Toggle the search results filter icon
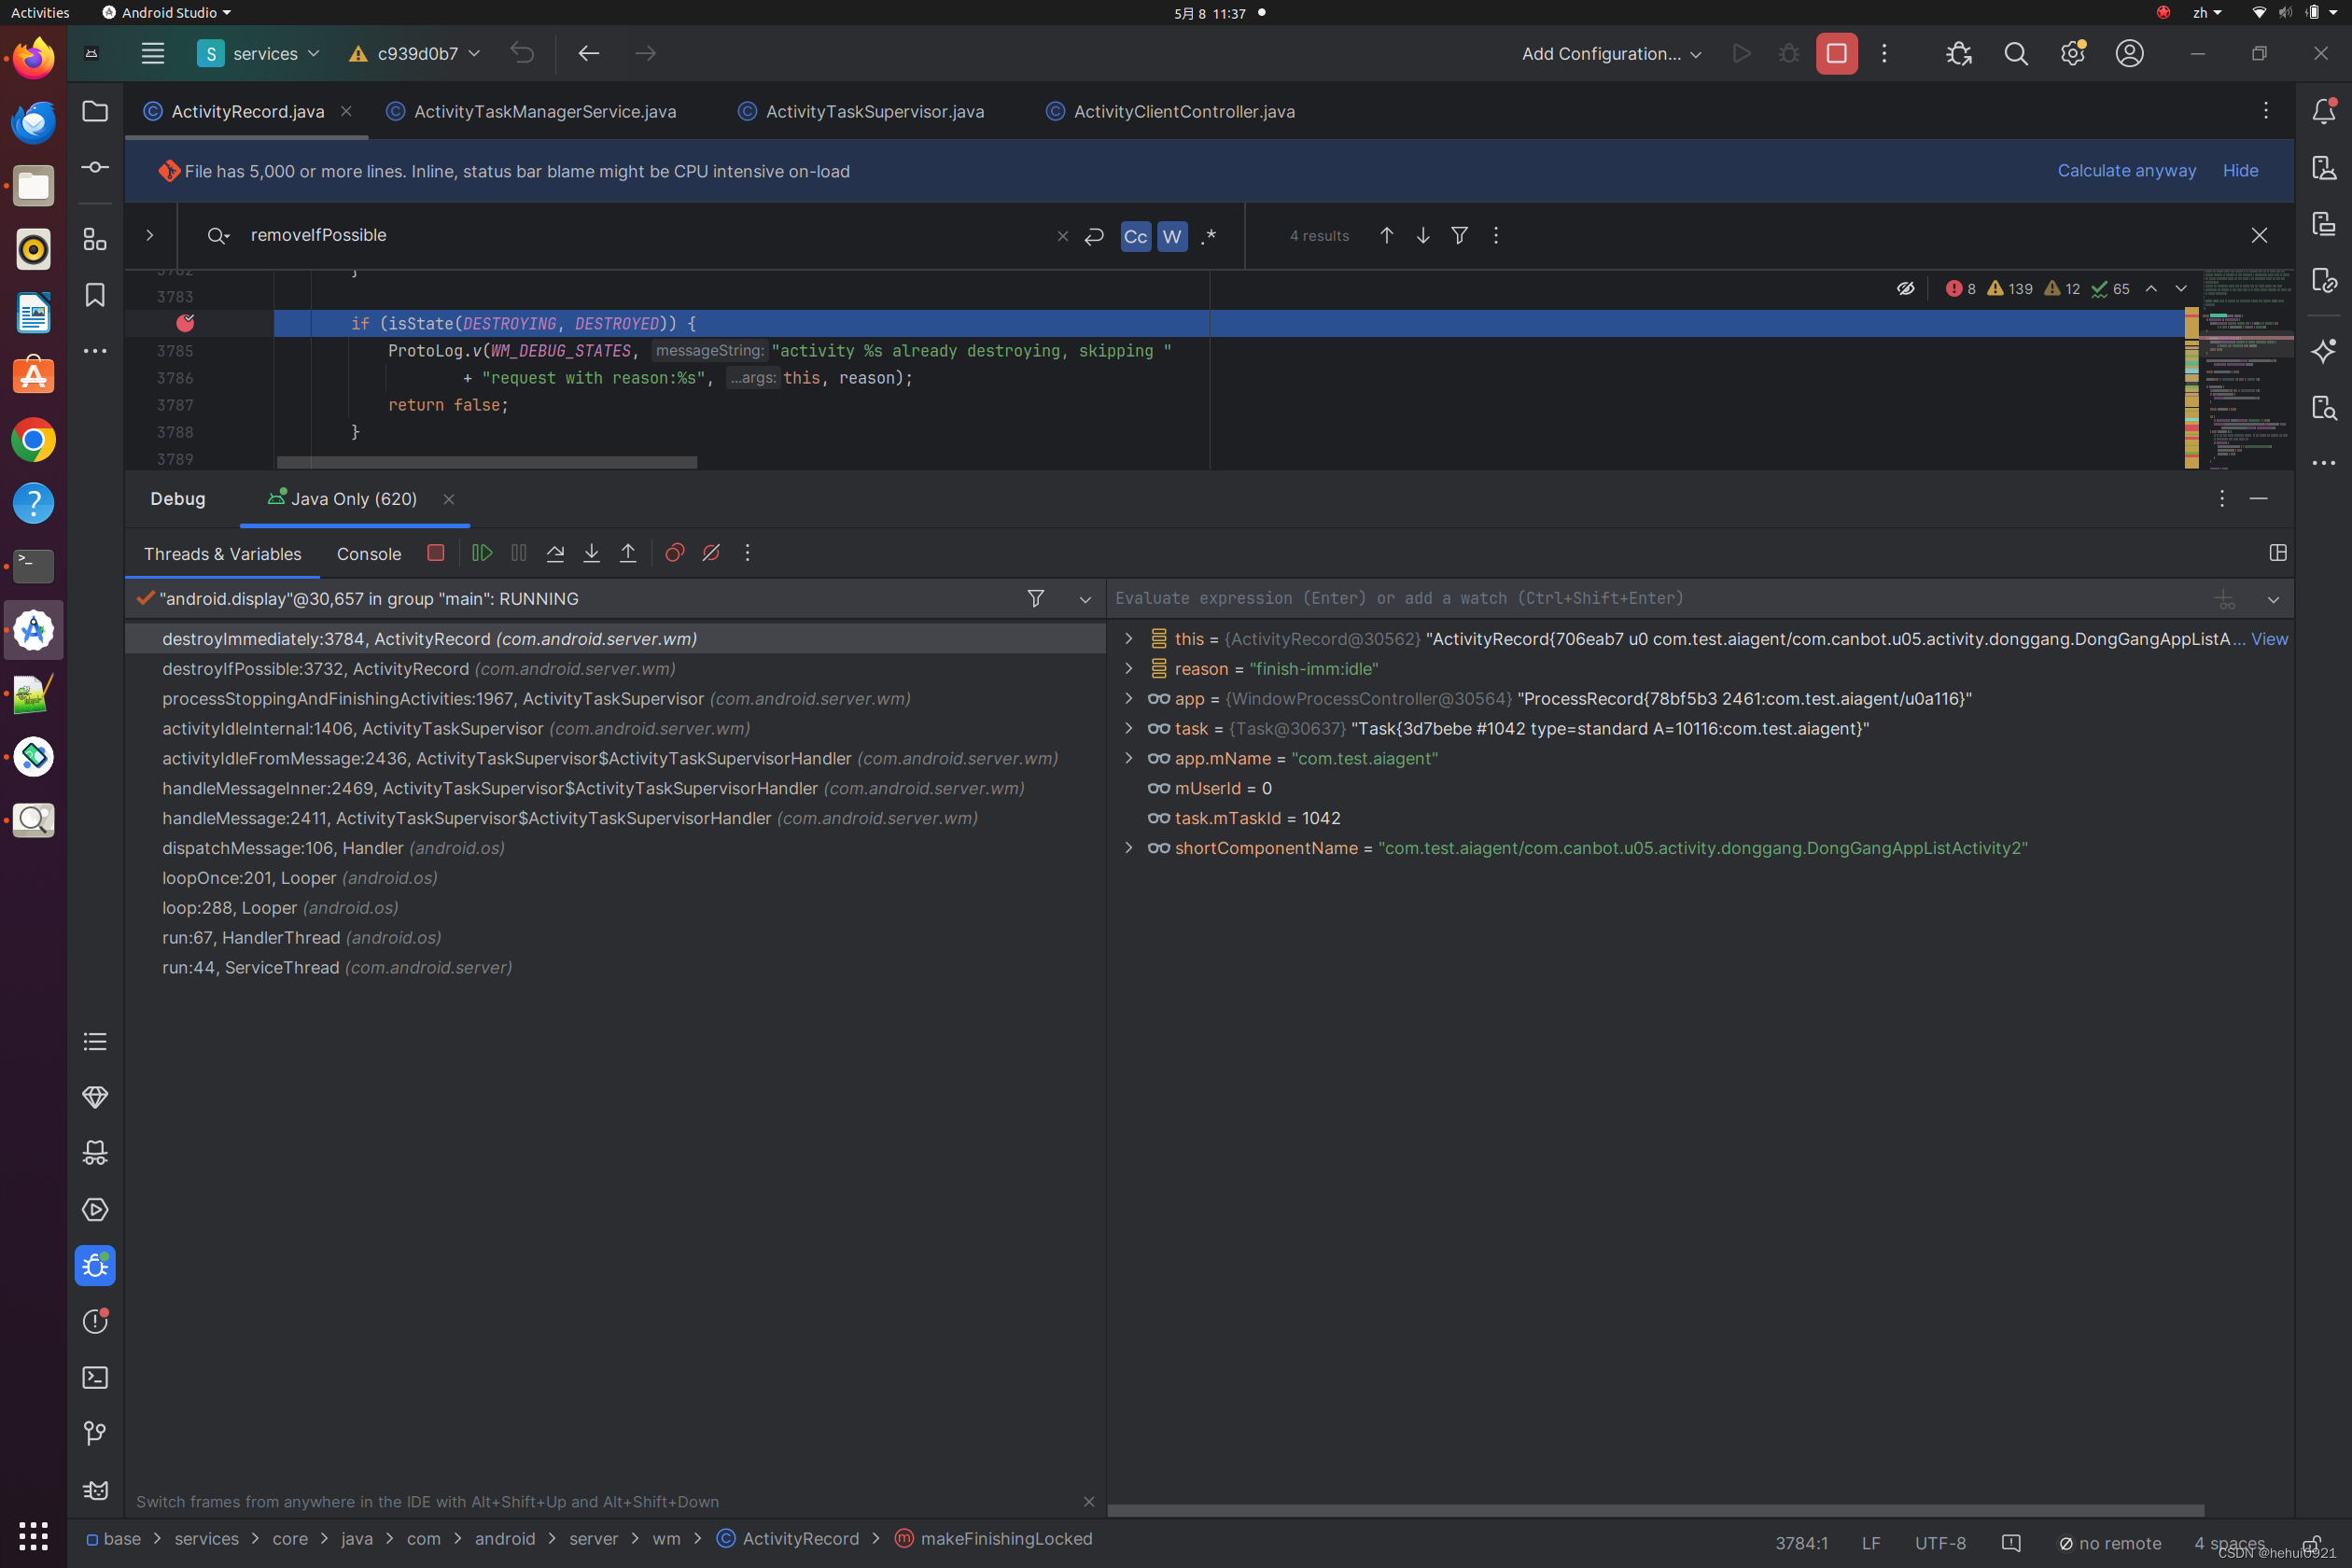This screenshot has height=1568, width=2352. tap(1460, 235)
